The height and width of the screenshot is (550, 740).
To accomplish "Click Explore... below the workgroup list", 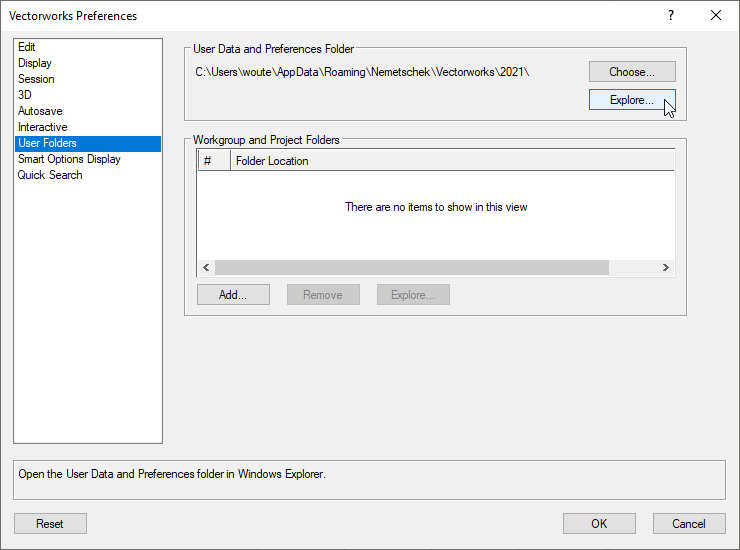I will coord(413,295).
